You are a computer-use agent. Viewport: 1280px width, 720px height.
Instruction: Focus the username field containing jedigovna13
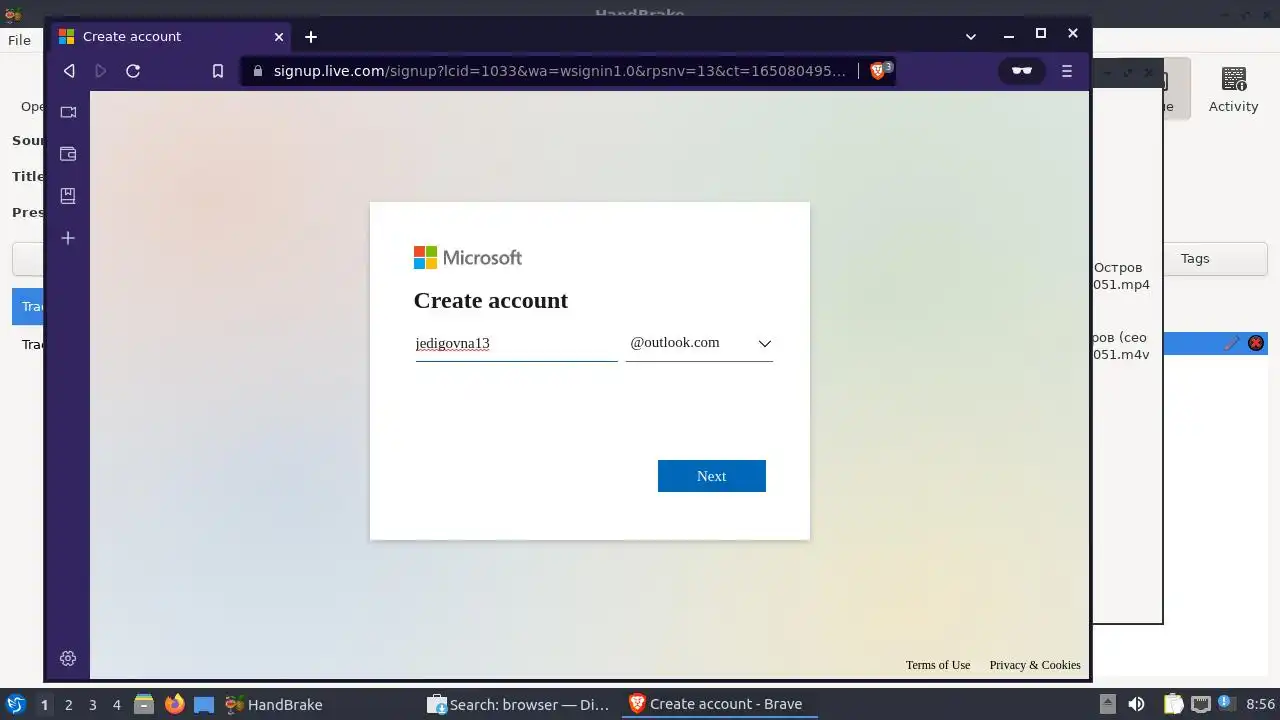pos(516,343)
